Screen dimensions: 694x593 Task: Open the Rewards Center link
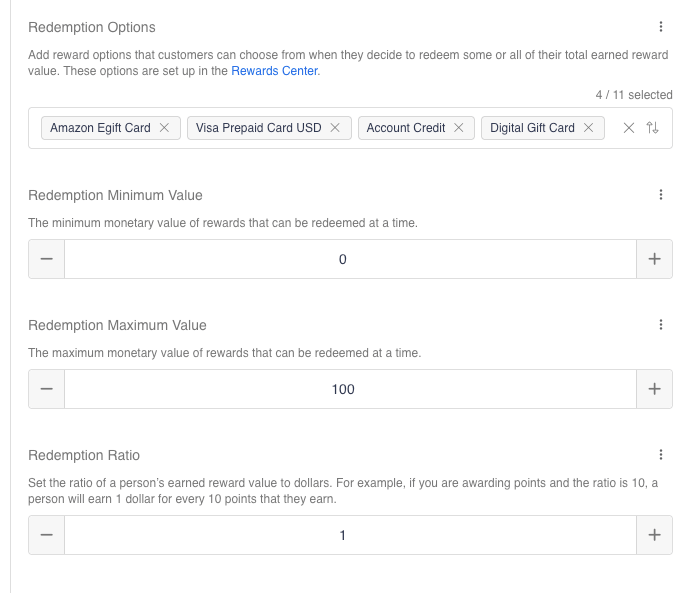[x=274, y=71]
